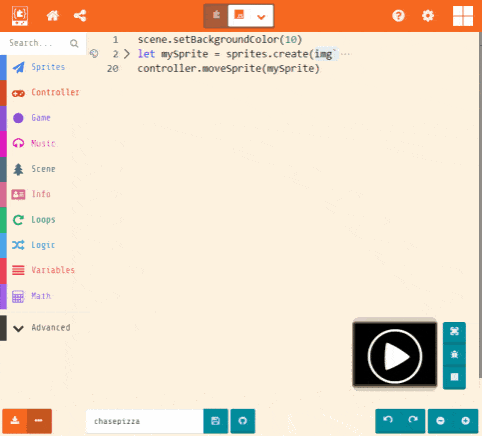Open the editor language dropdown arrow

tap(262, 16)
